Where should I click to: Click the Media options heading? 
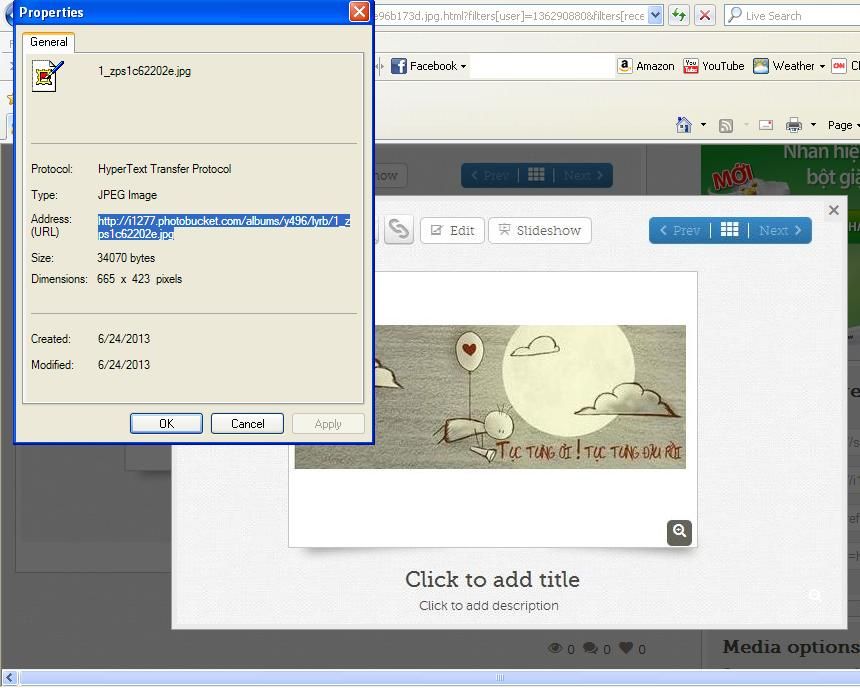tap(791, 647)
